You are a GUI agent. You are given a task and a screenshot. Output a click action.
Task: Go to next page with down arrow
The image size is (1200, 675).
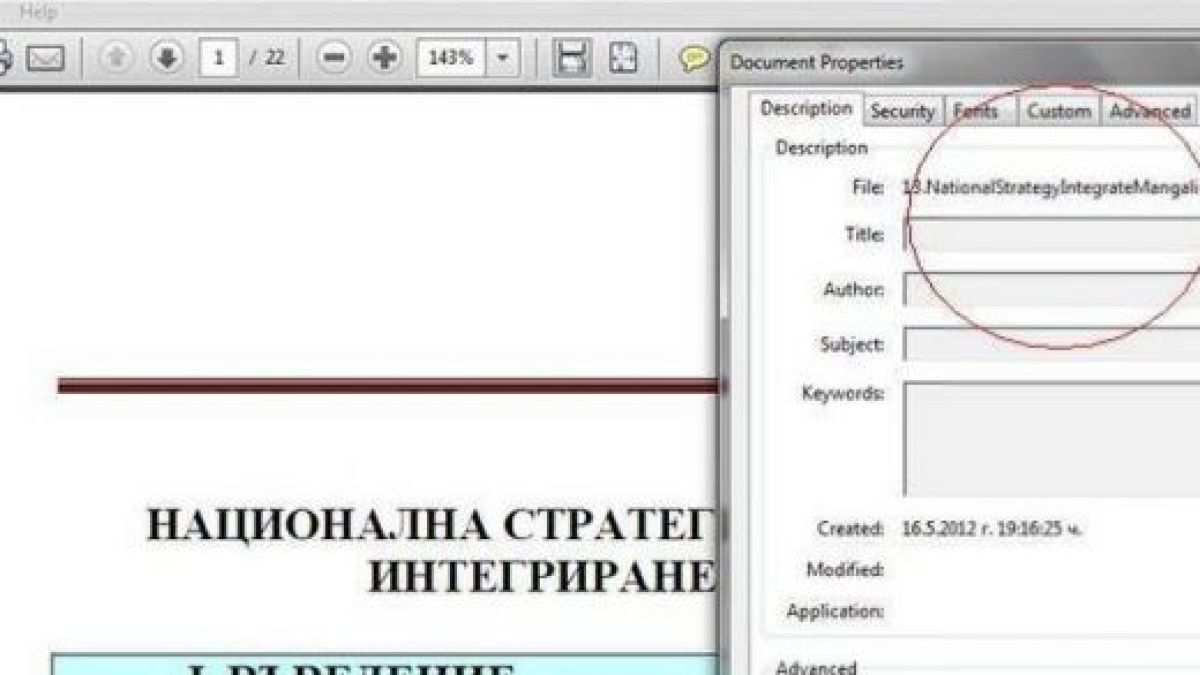click(x=166, y=58)
